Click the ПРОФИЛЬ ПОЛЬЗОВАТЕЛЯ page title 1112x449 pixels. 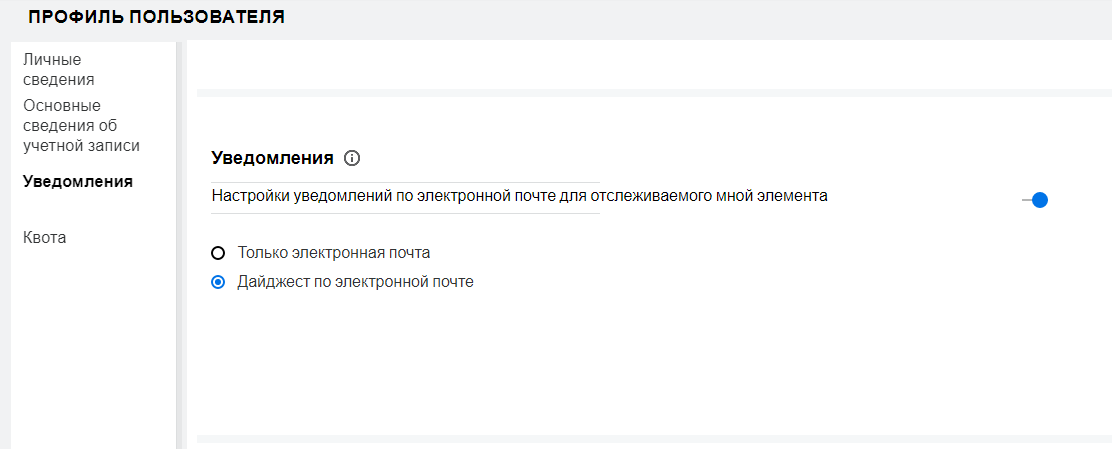[157, 17]
